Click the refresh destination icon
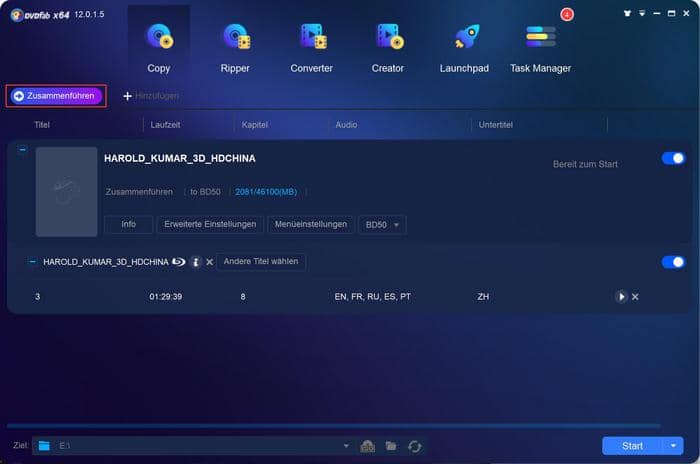 [415, 446]
